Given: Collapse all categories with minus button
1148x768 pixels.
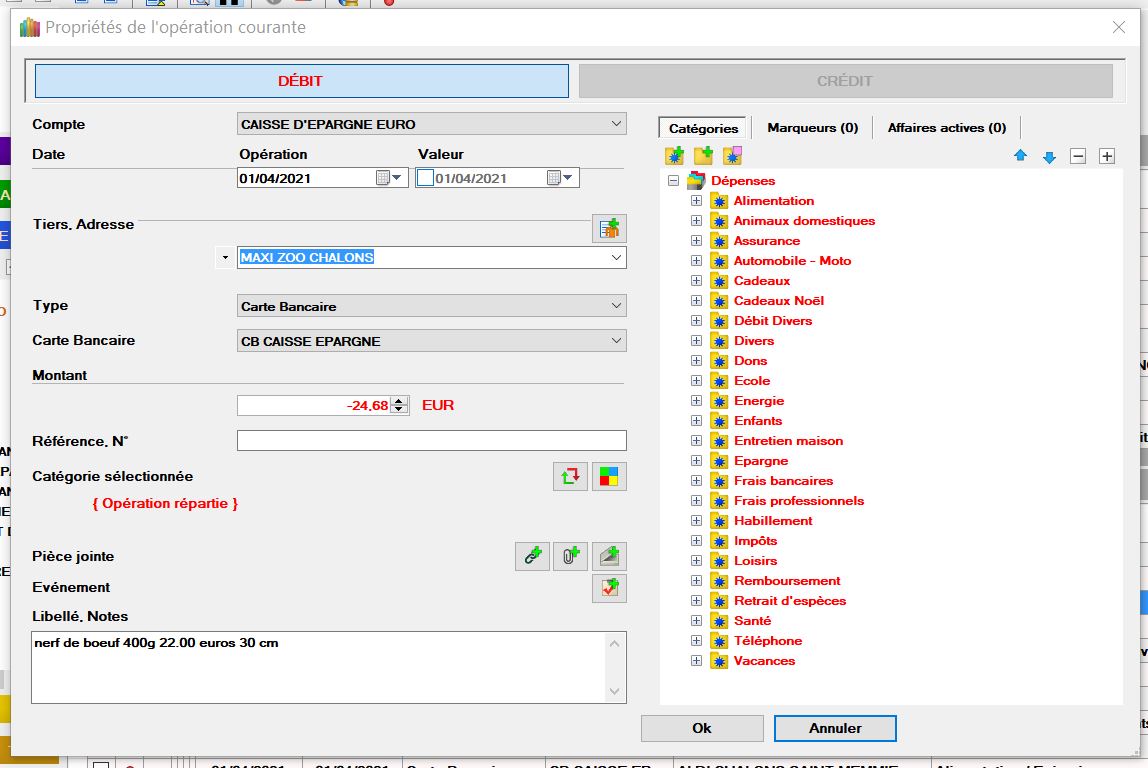Looking at the screenshot, I should pyautogui.click(x=1078, y=156).
